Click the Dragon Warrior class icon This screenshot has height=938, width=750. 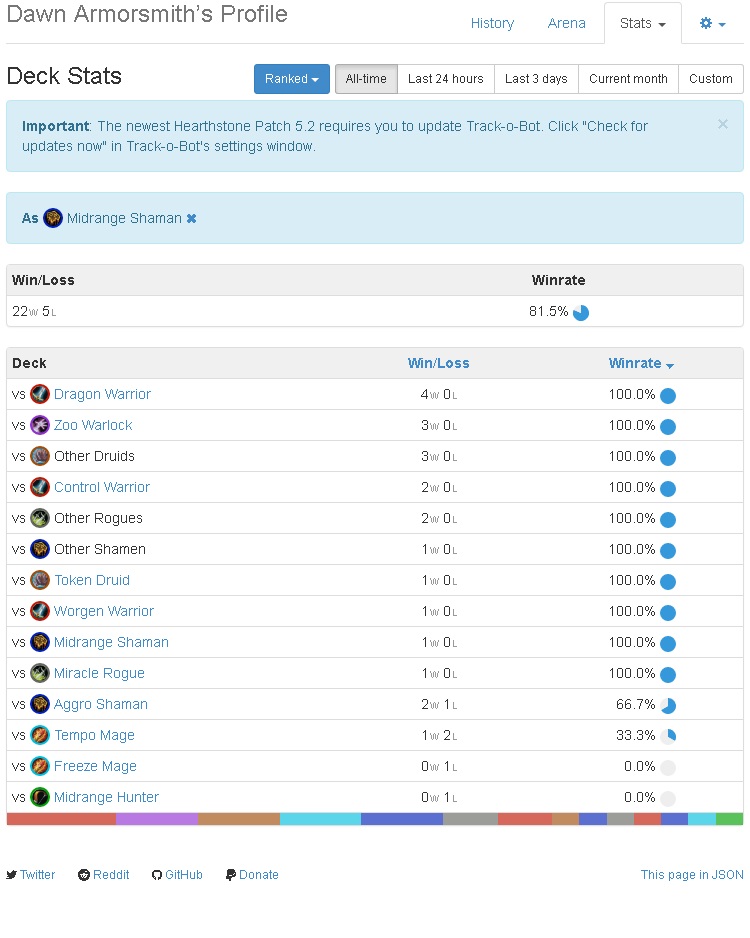pyautogui.click(x=40, y=394)
